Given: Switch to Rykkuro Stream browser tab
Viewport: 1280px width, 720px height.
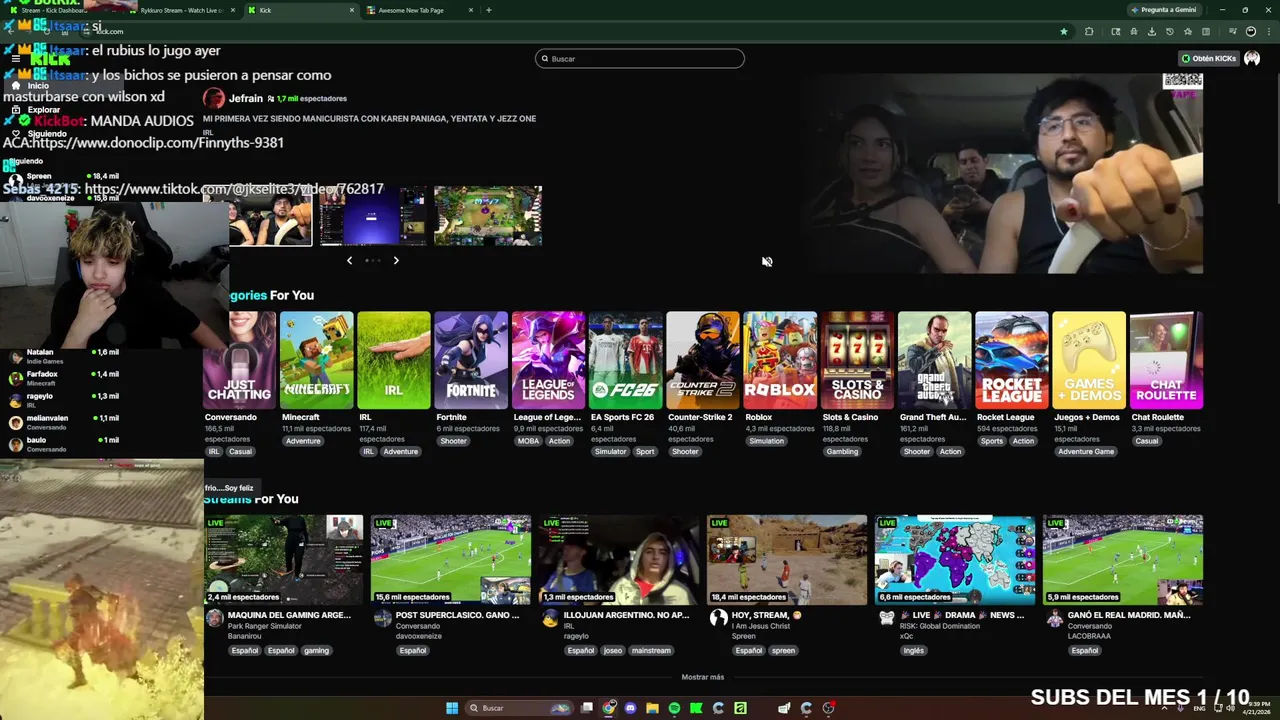Looking at the screenshot, I should coord(182,10).
